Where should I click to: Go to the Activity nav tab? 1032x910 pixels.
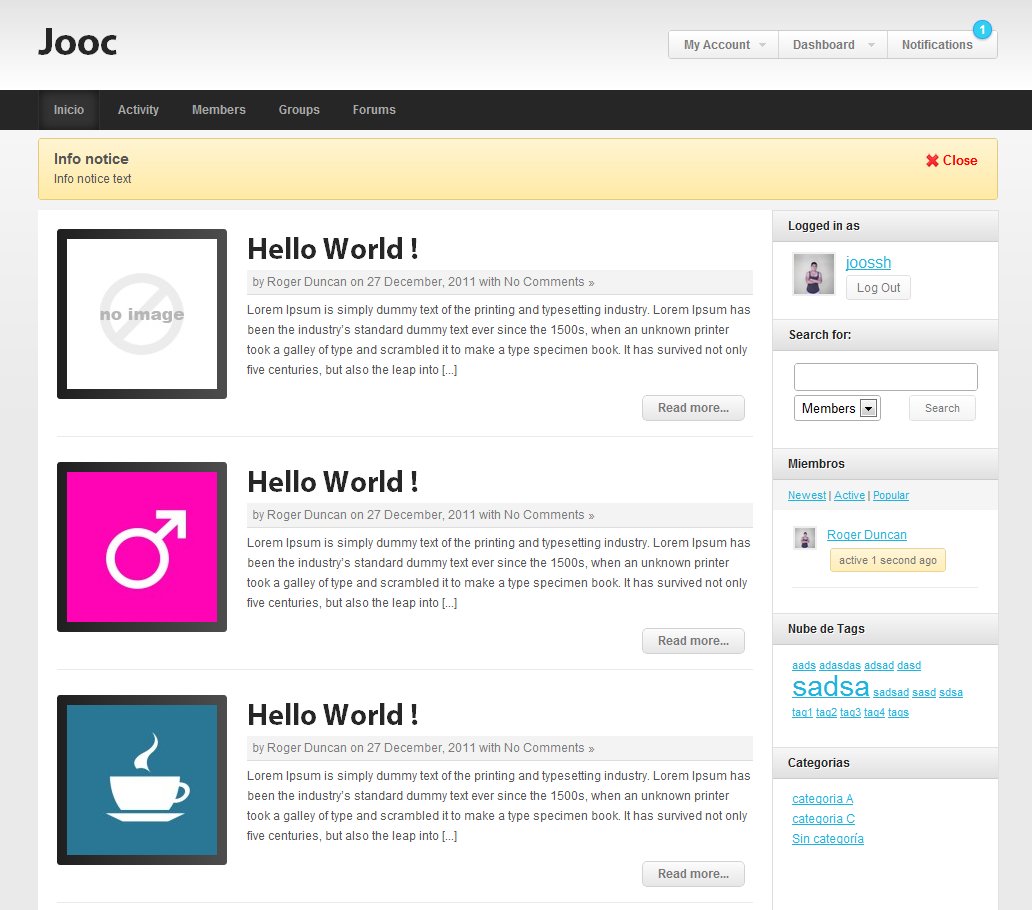point(138,110)
